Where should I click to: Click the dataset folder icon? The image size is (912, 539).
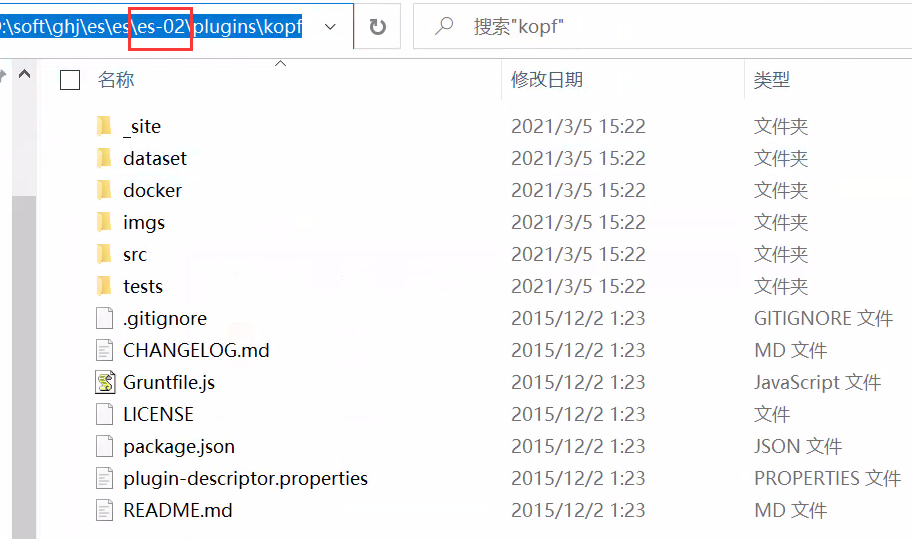pyautogui.click(x=104, y=158)
